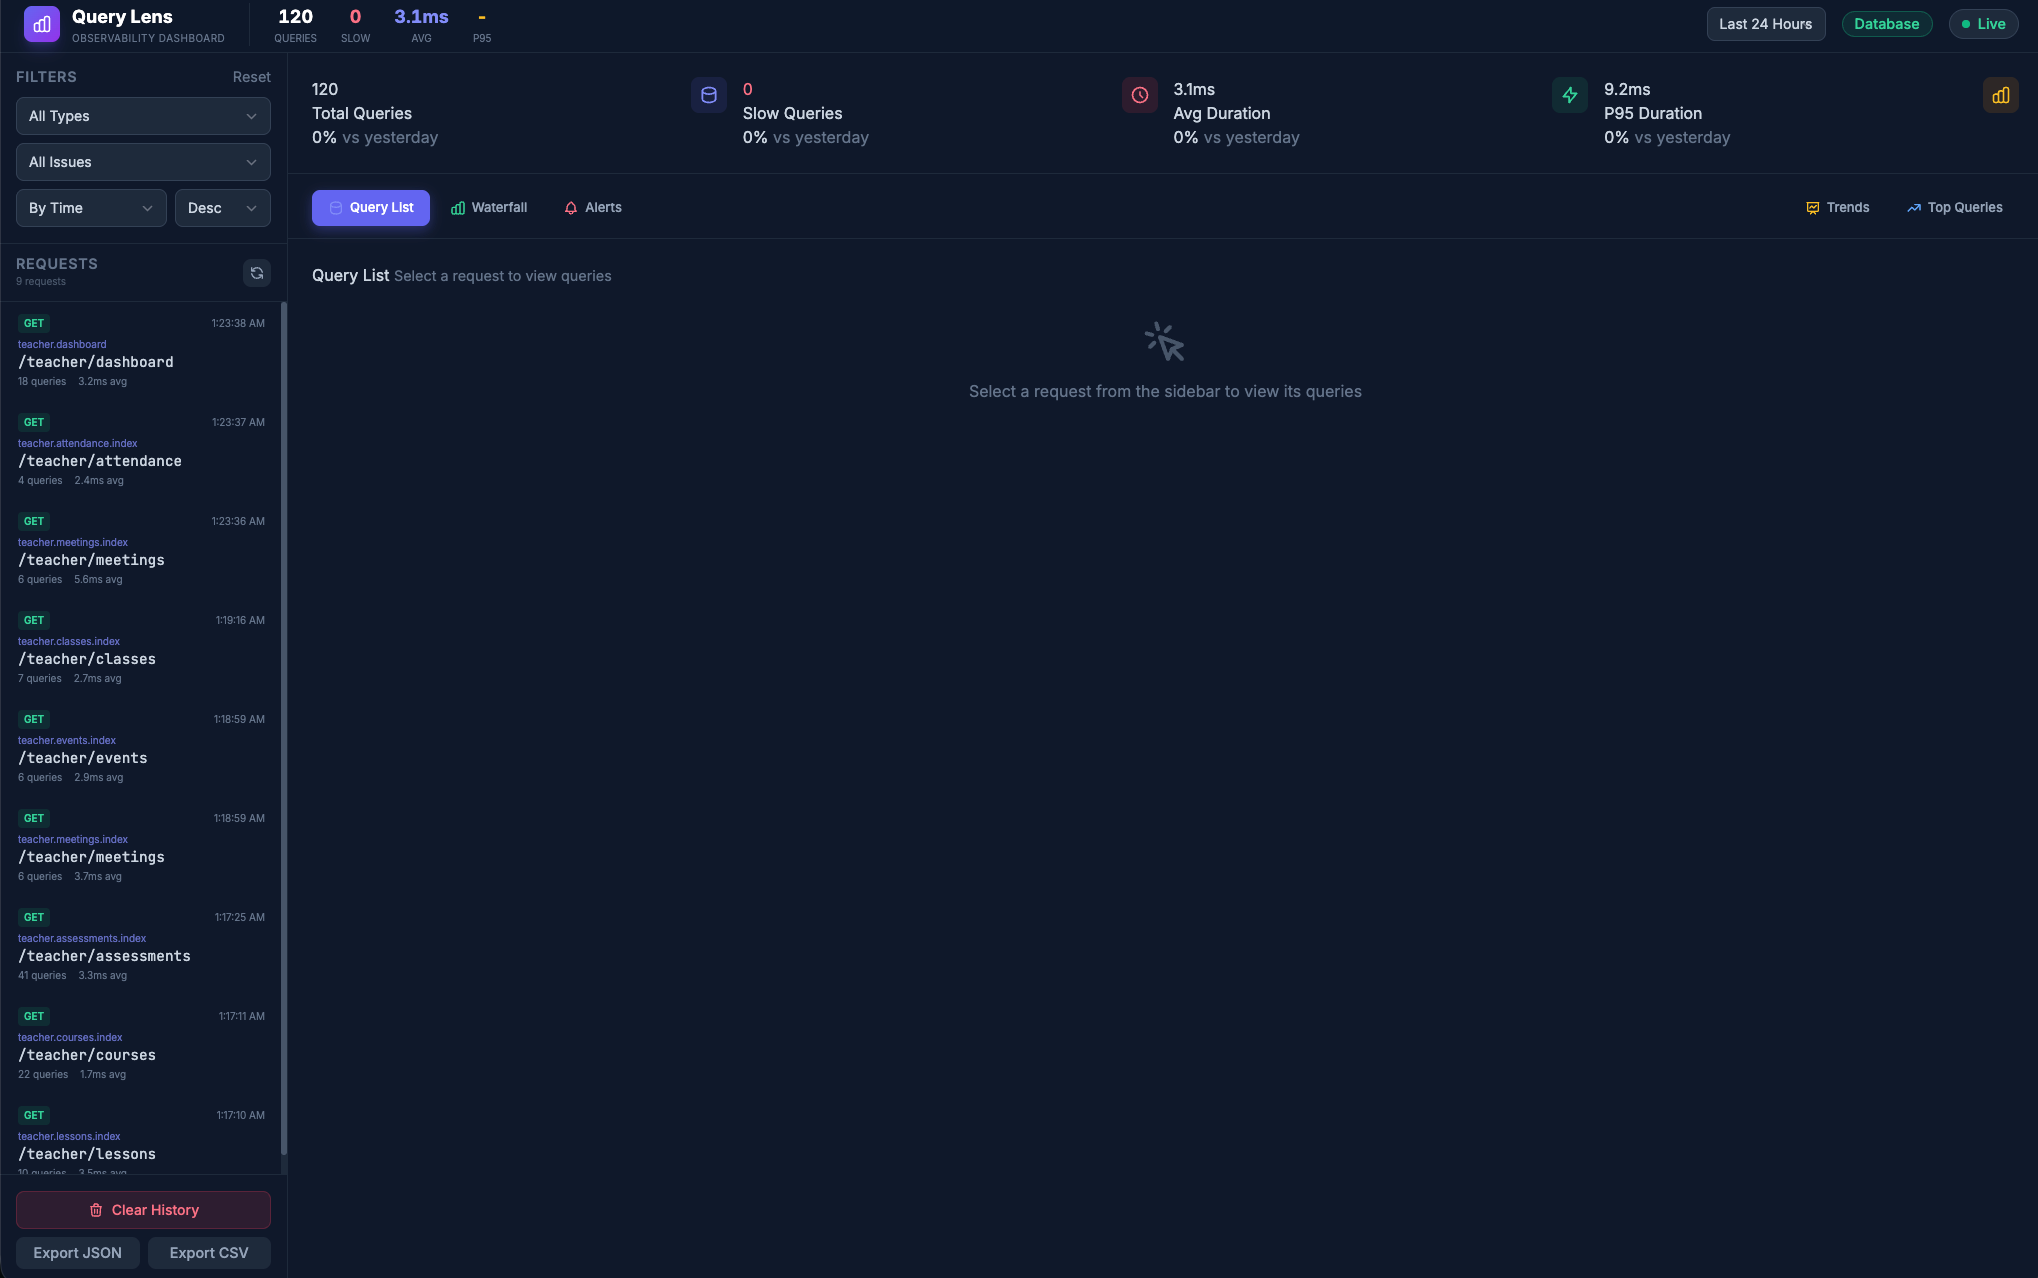
Task: Open the Top Queries view
Action: pyautogui.click(x=1954, y=207)
